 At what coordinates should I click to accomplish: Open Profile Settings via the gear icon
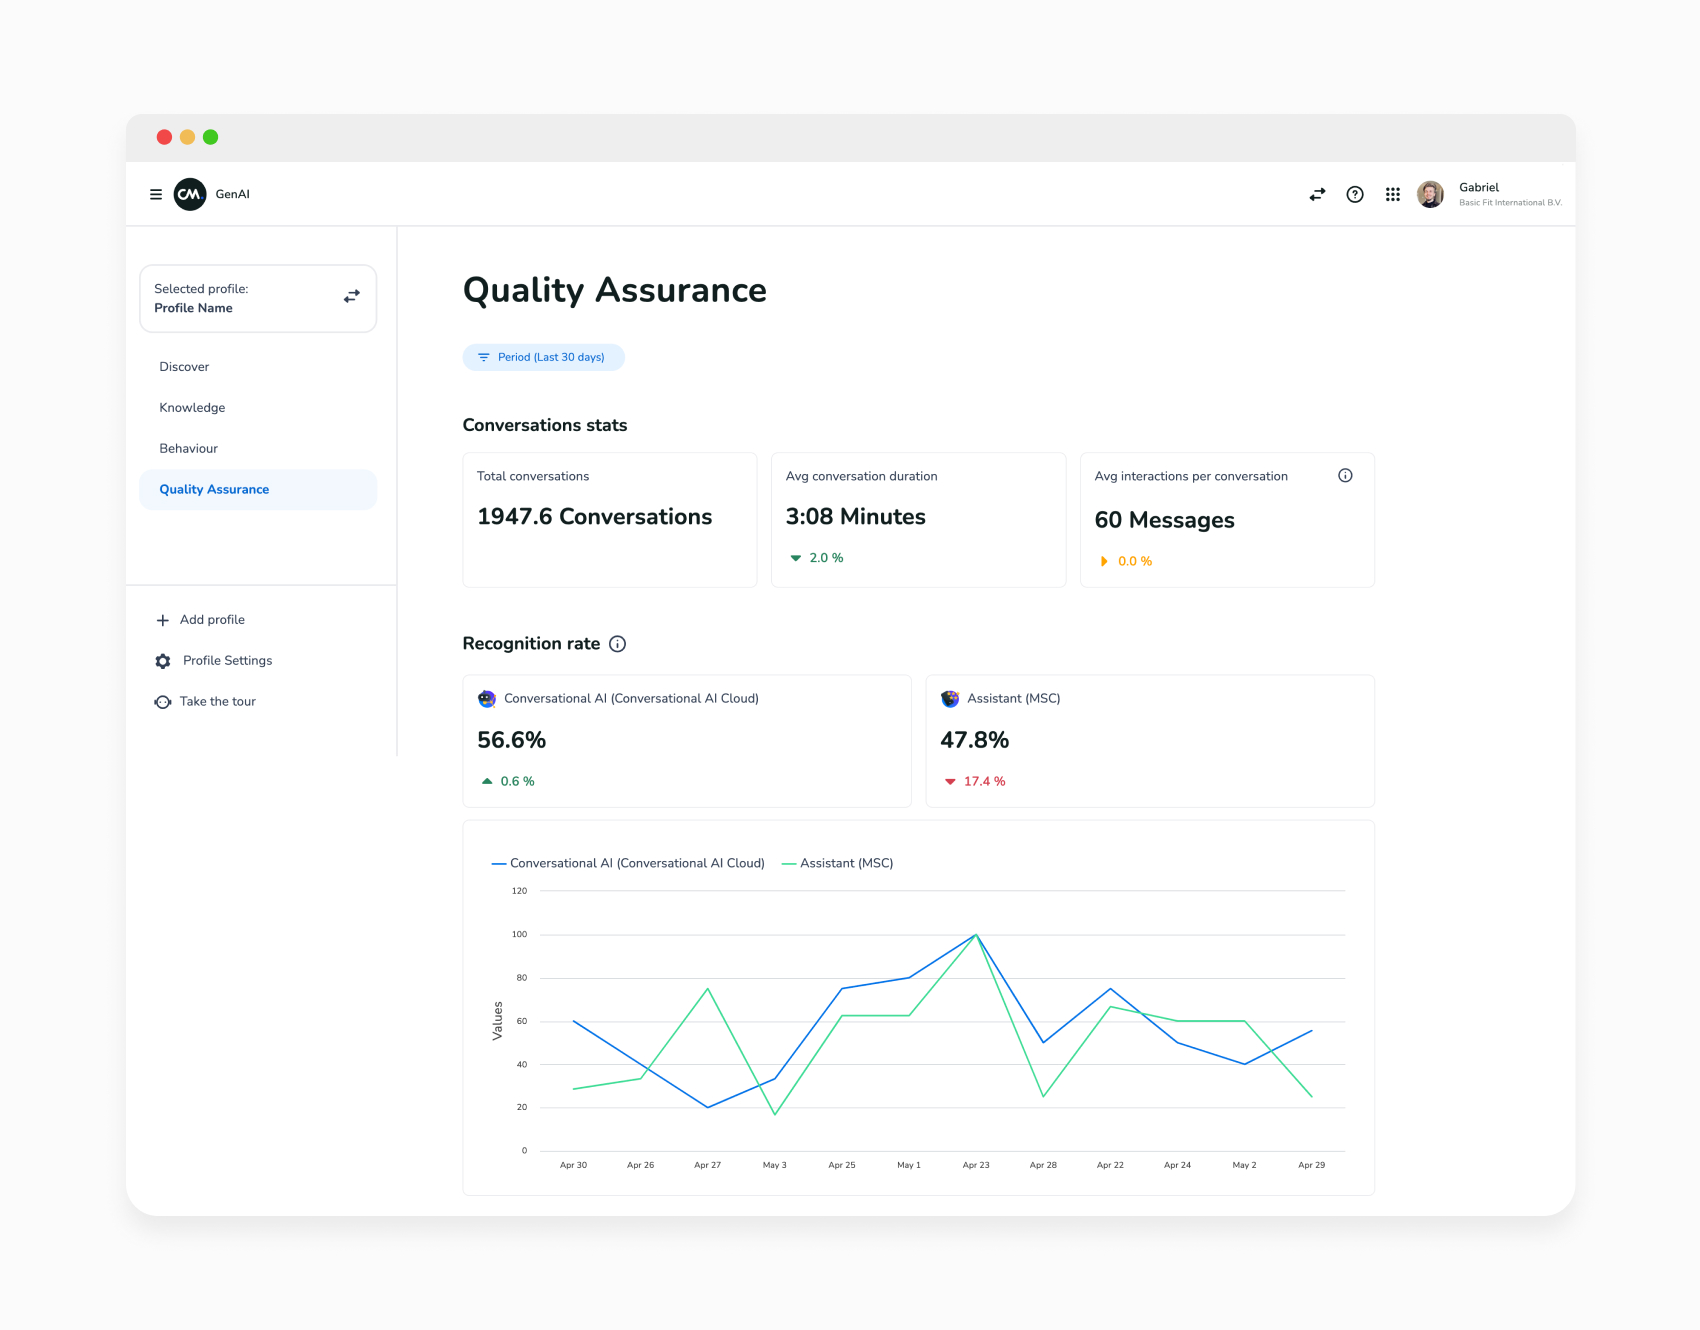pyautogui.click(x=163, y=660)
